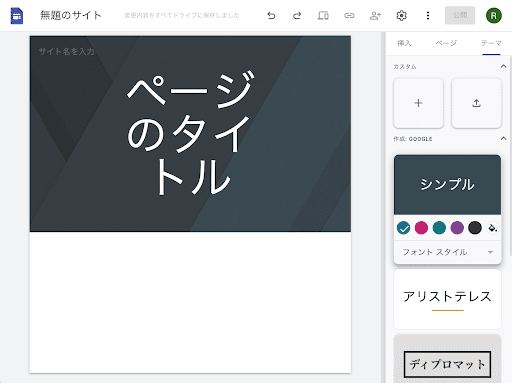Choose the checked blue color swatch
Viewport: 512px width, 383px height.
tap(403, 228)
